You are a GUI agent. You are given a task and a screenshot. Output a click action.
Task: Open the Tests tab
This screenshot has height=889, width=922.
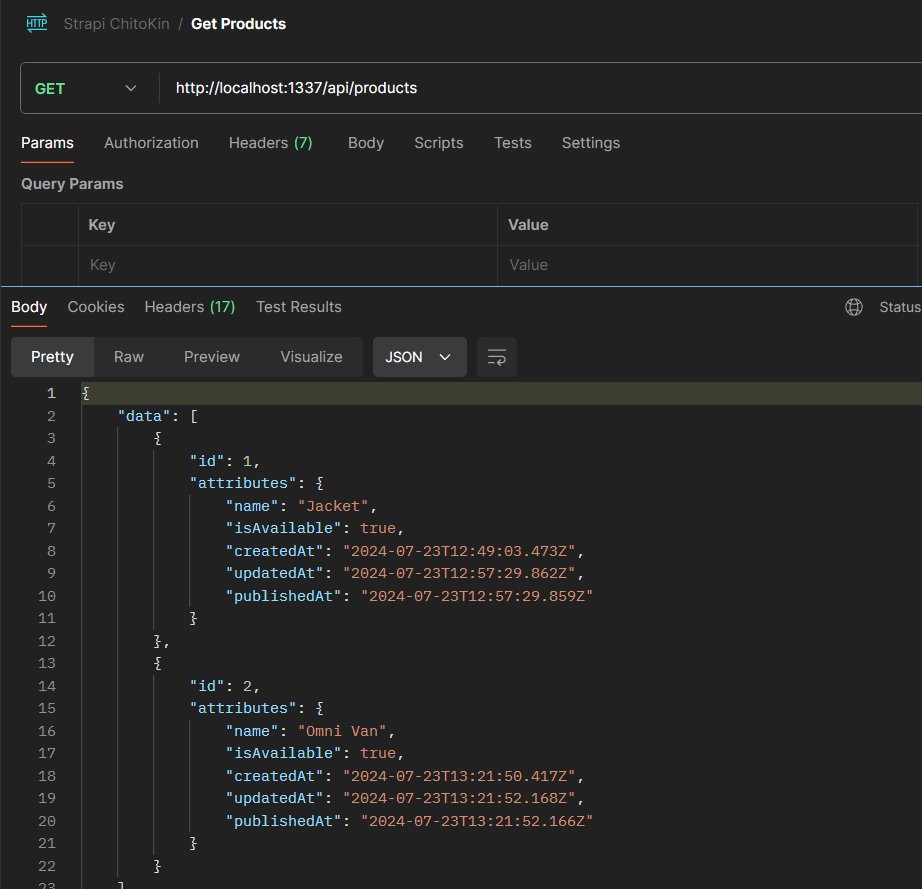[513, 143]
